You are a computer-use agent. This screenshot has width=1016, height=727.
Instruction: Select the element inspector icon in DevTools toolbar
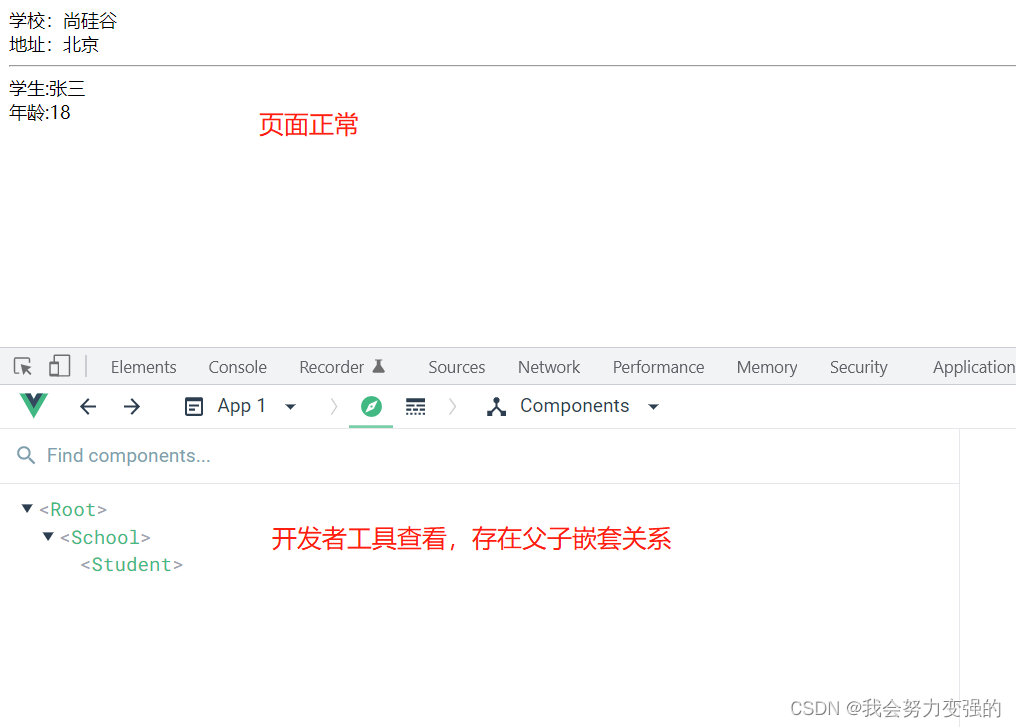(22, 366)
